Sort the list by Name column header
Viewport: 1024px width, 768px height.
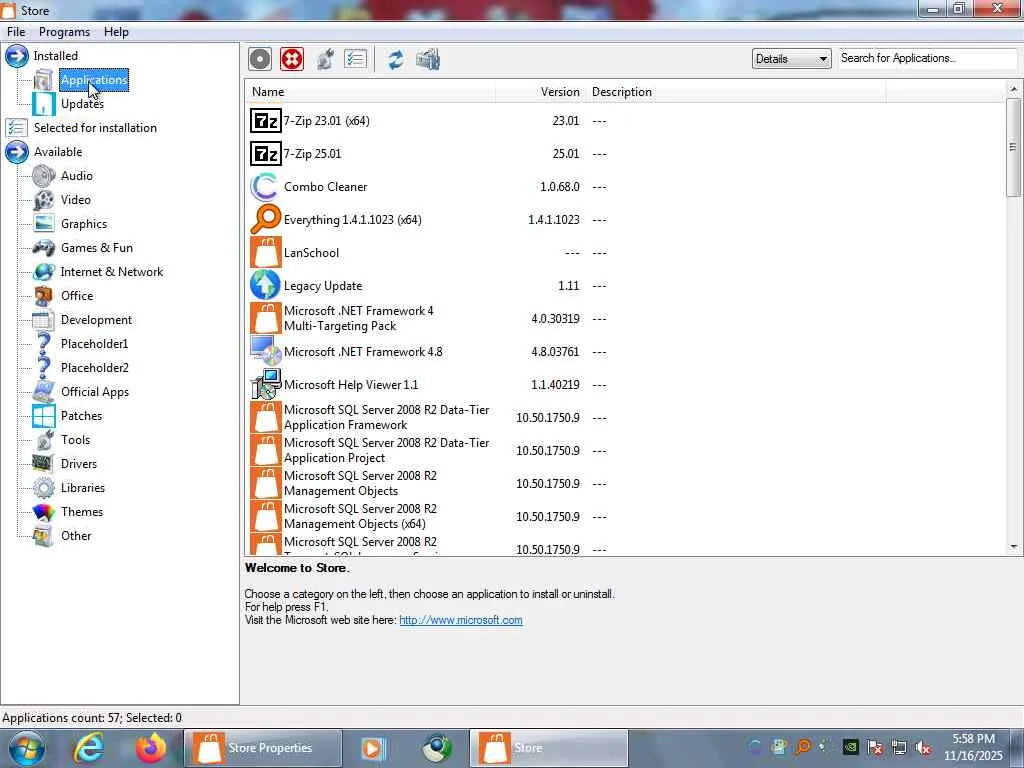click(x=370, y=92)
